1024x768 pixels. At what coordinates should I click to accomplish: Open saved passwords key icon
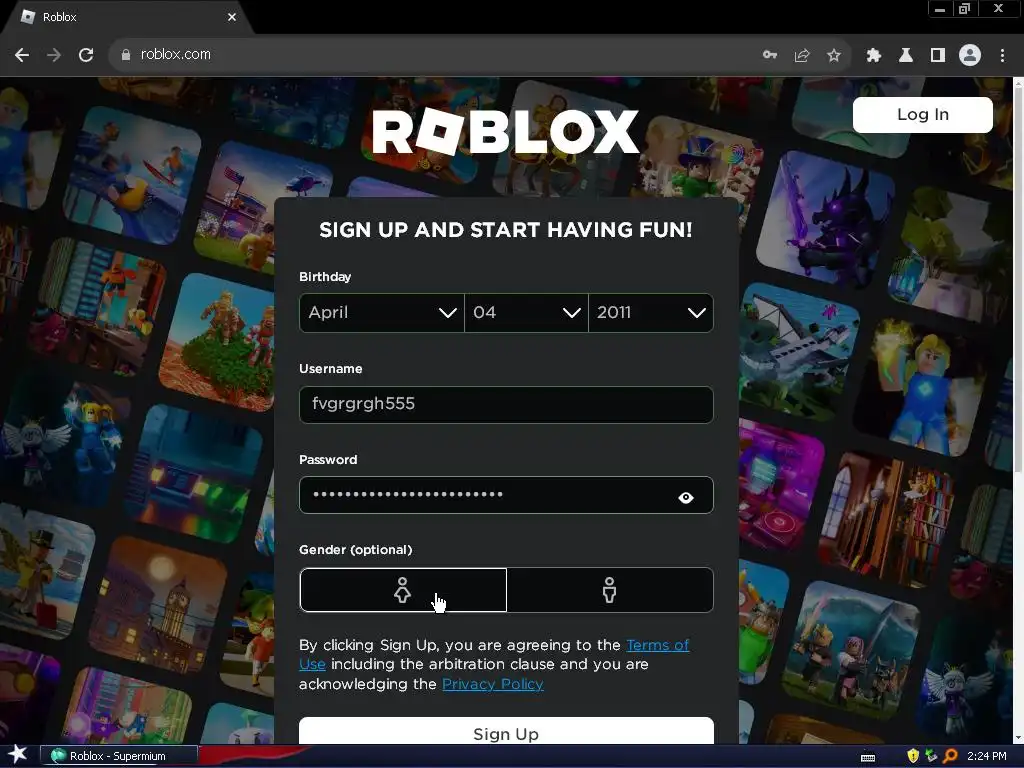[770, 55]
